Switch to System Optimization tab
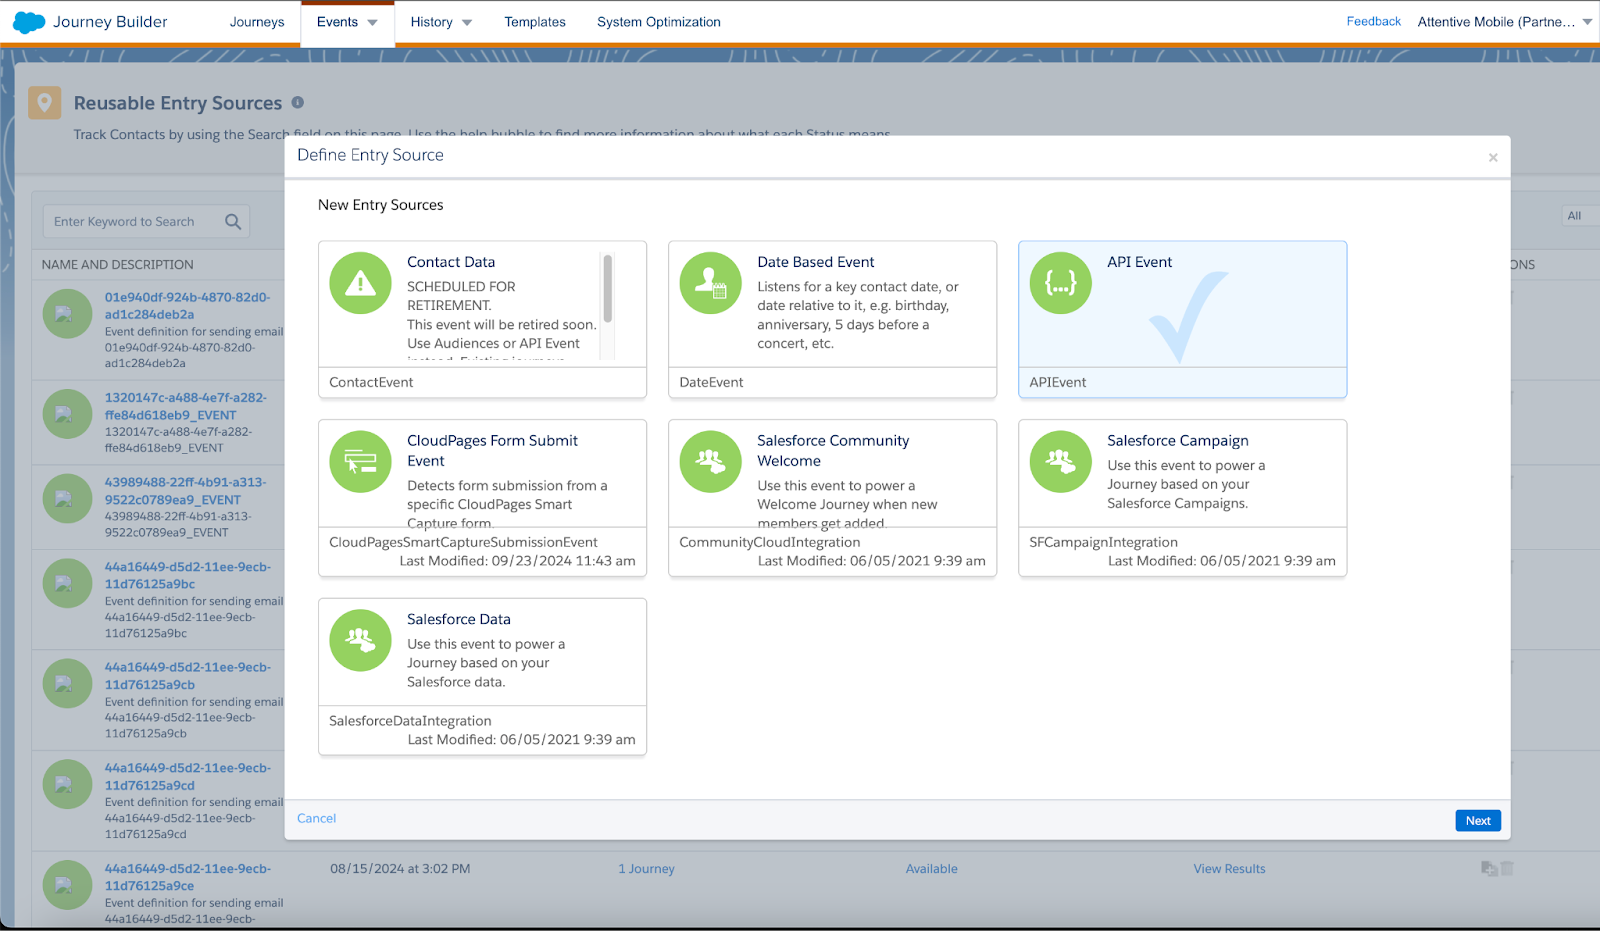This screenshot has width=1600, height=931. tap(658, 22)
